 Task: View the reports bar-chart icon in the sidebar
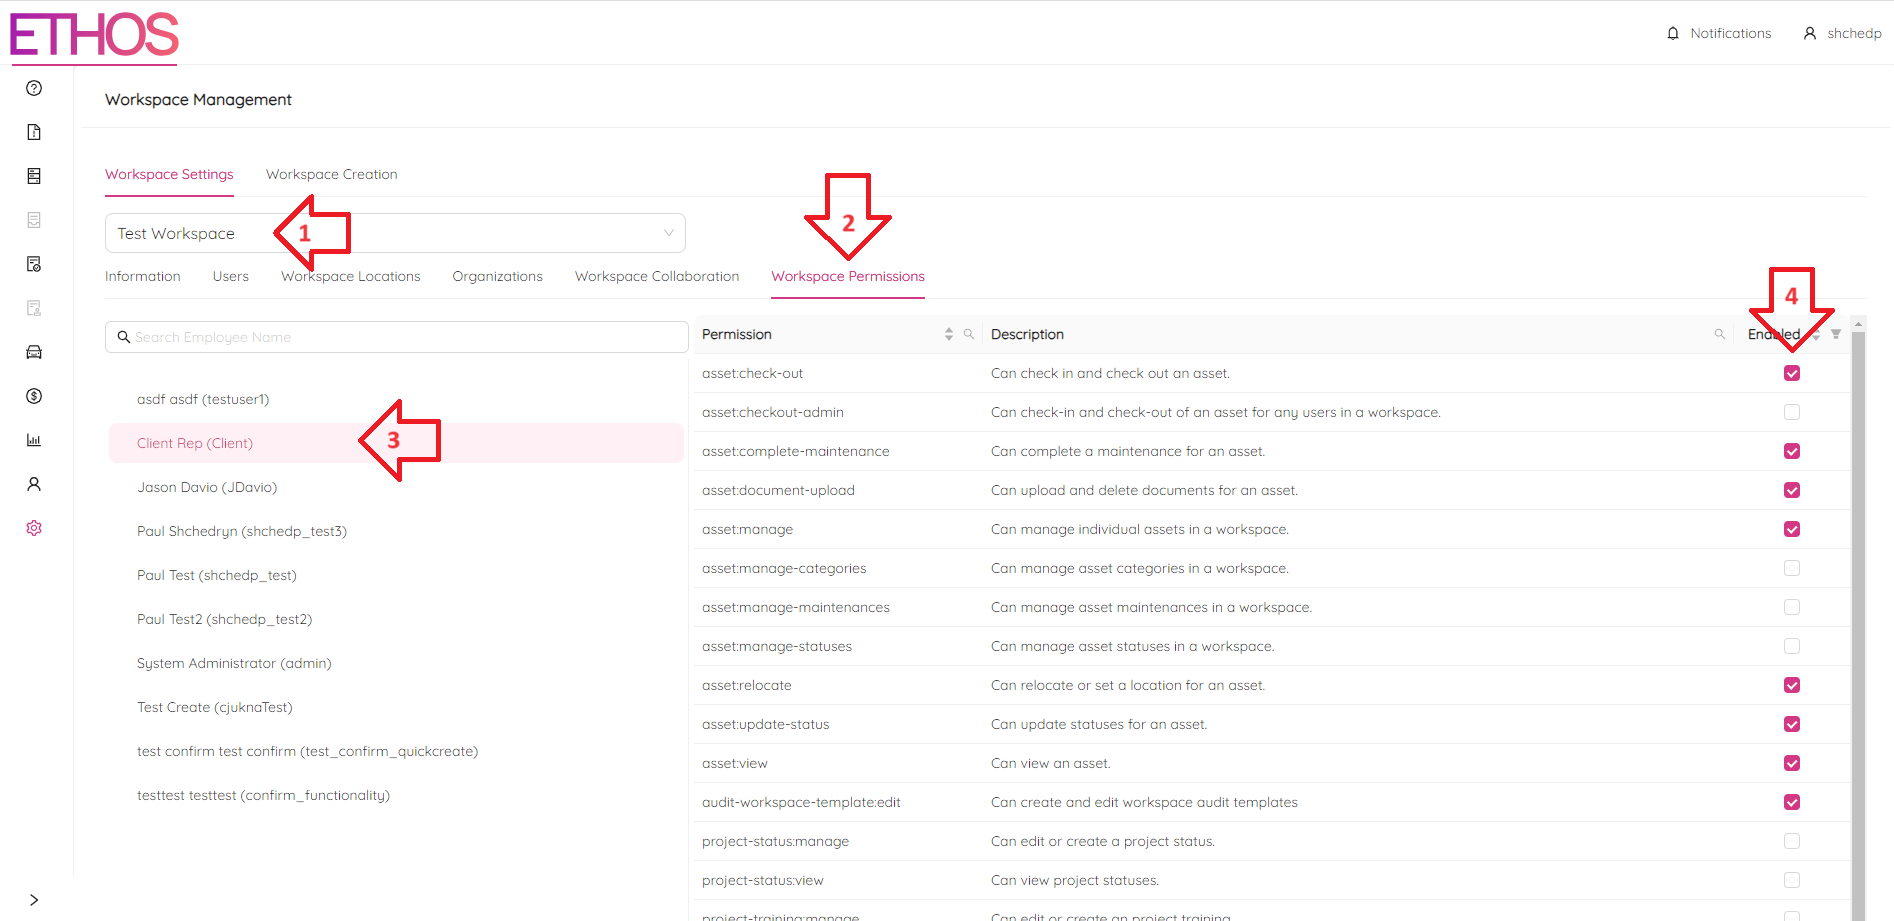click(33, 439)
